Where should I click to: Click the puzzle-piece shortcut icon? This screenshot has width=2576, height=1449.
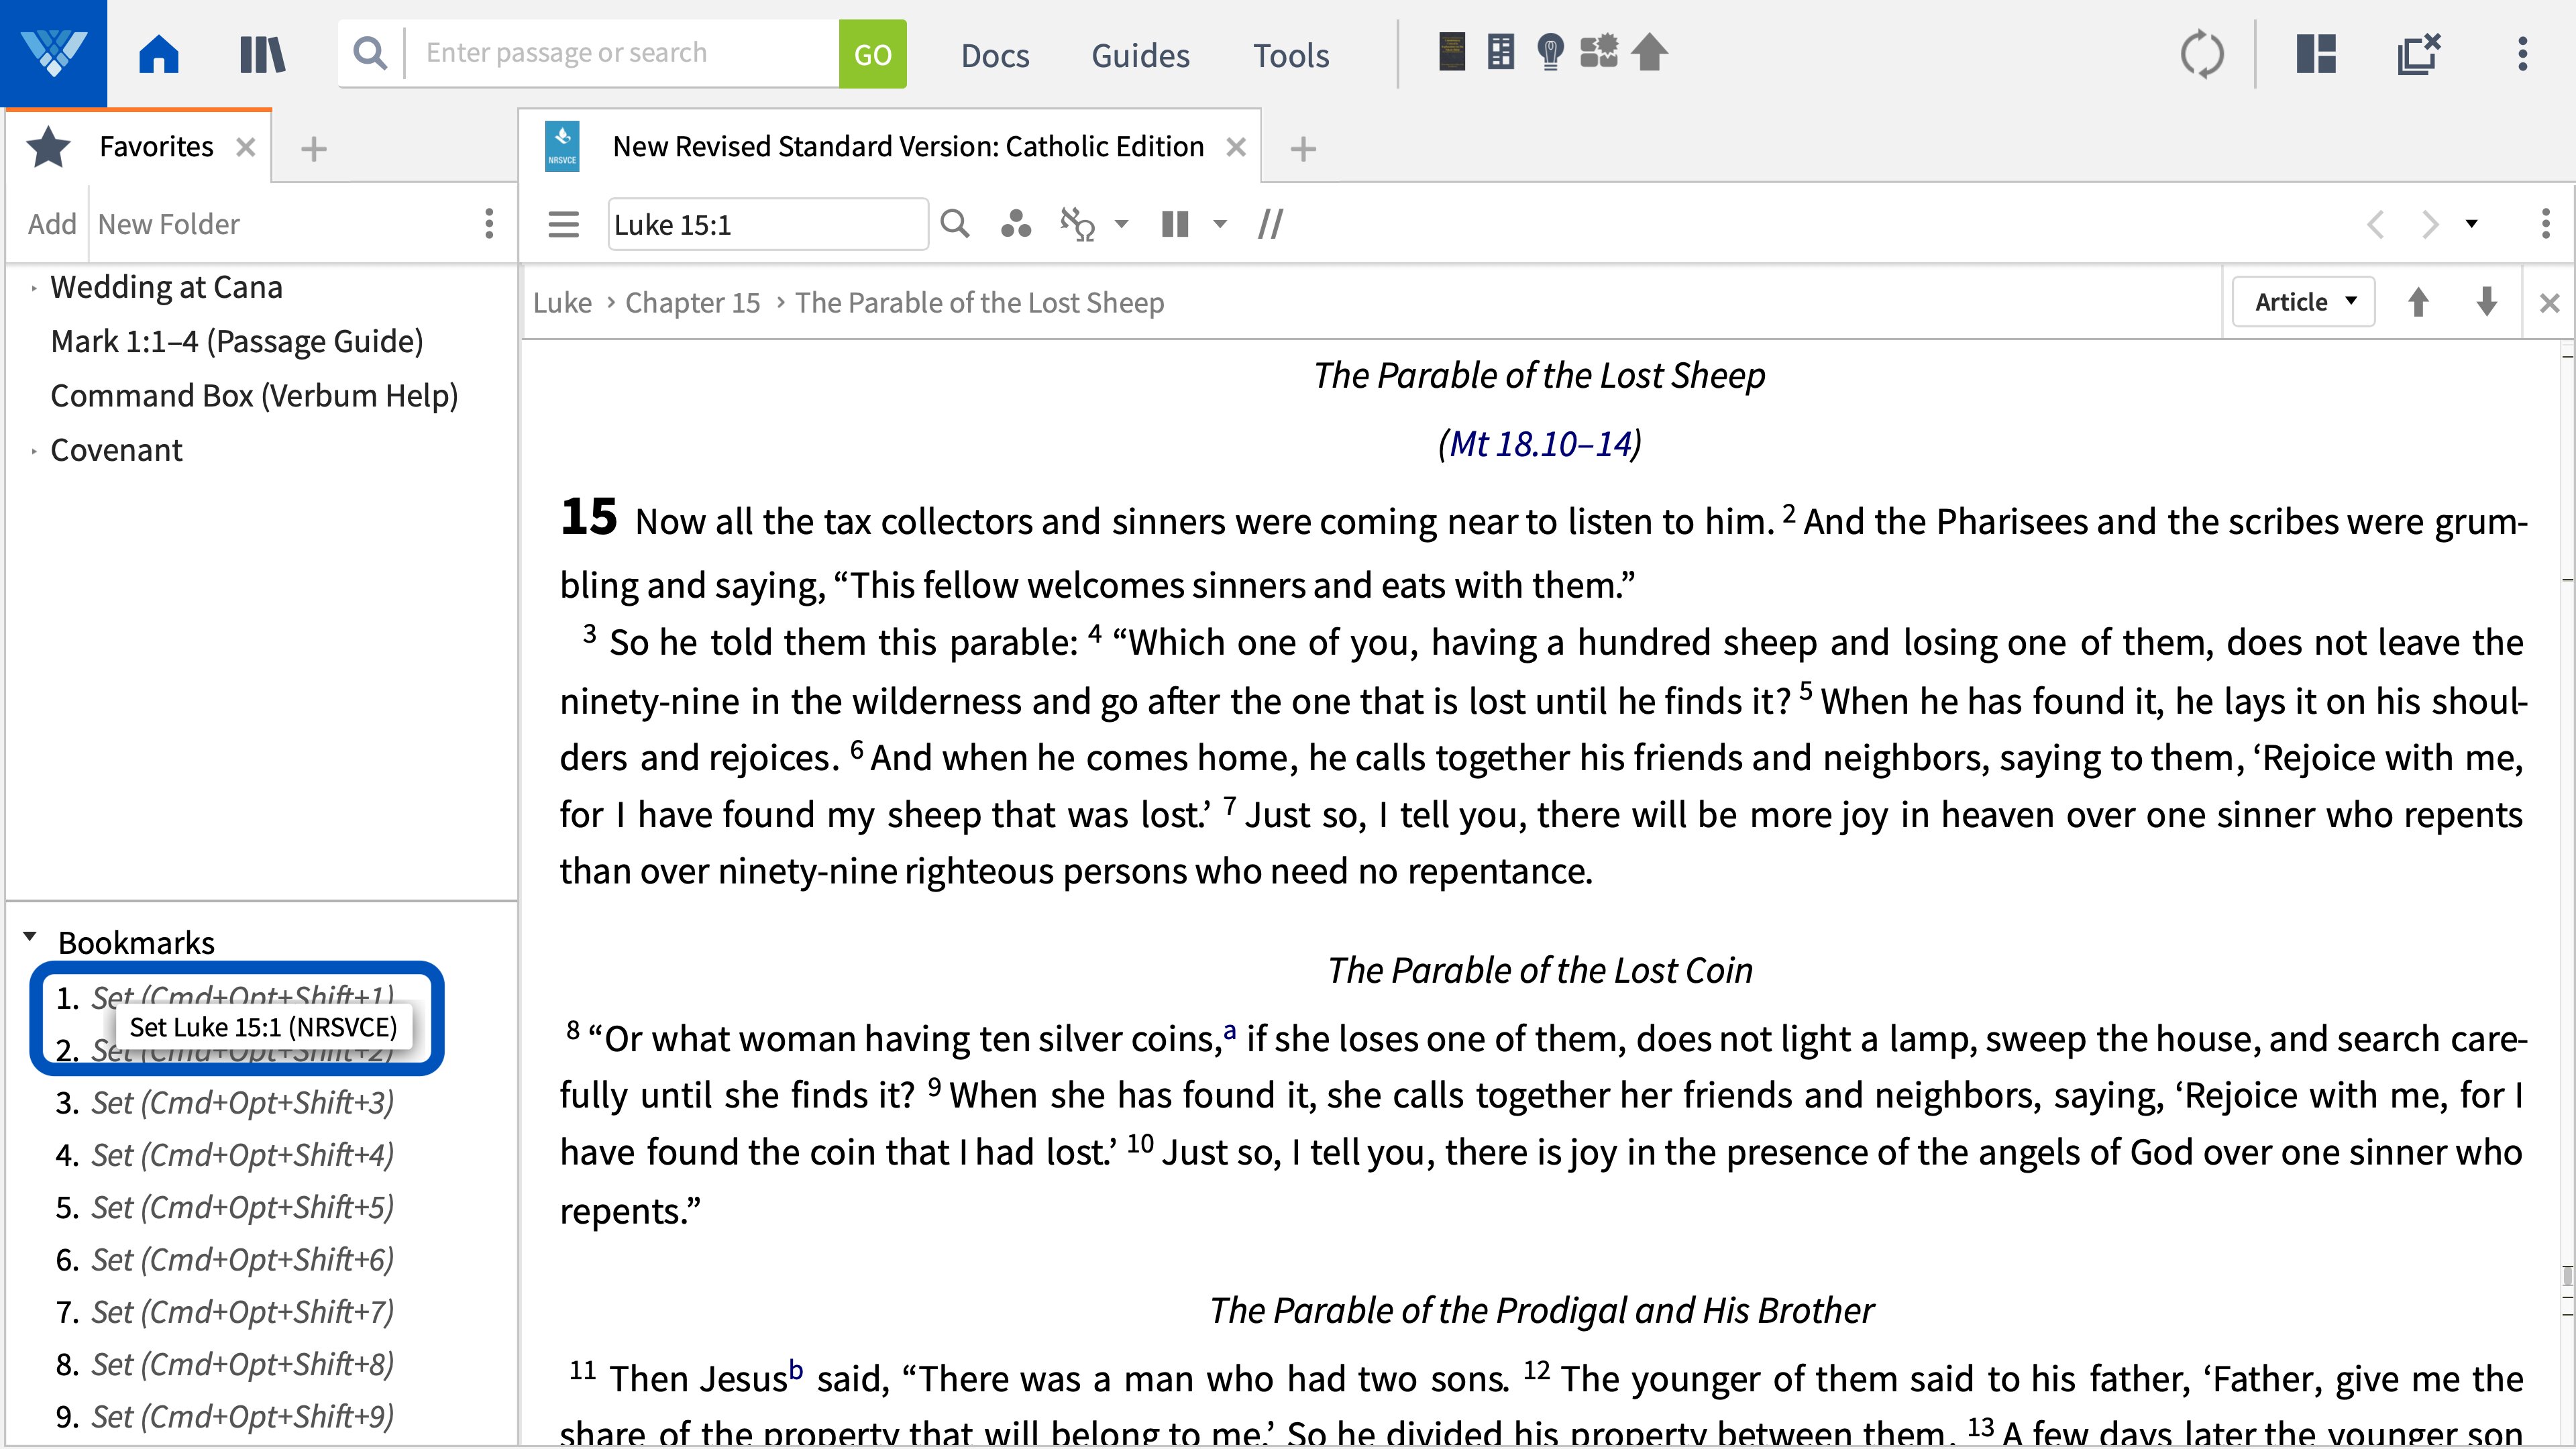click(x=1599, y=52)
